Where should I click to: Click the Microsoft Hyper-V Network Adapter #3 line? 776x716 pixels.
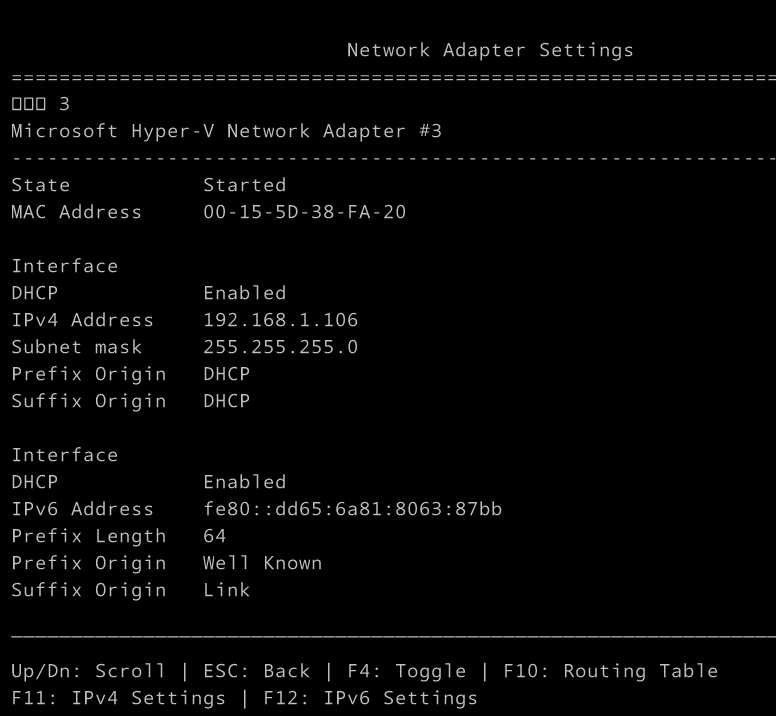(226, 131)
